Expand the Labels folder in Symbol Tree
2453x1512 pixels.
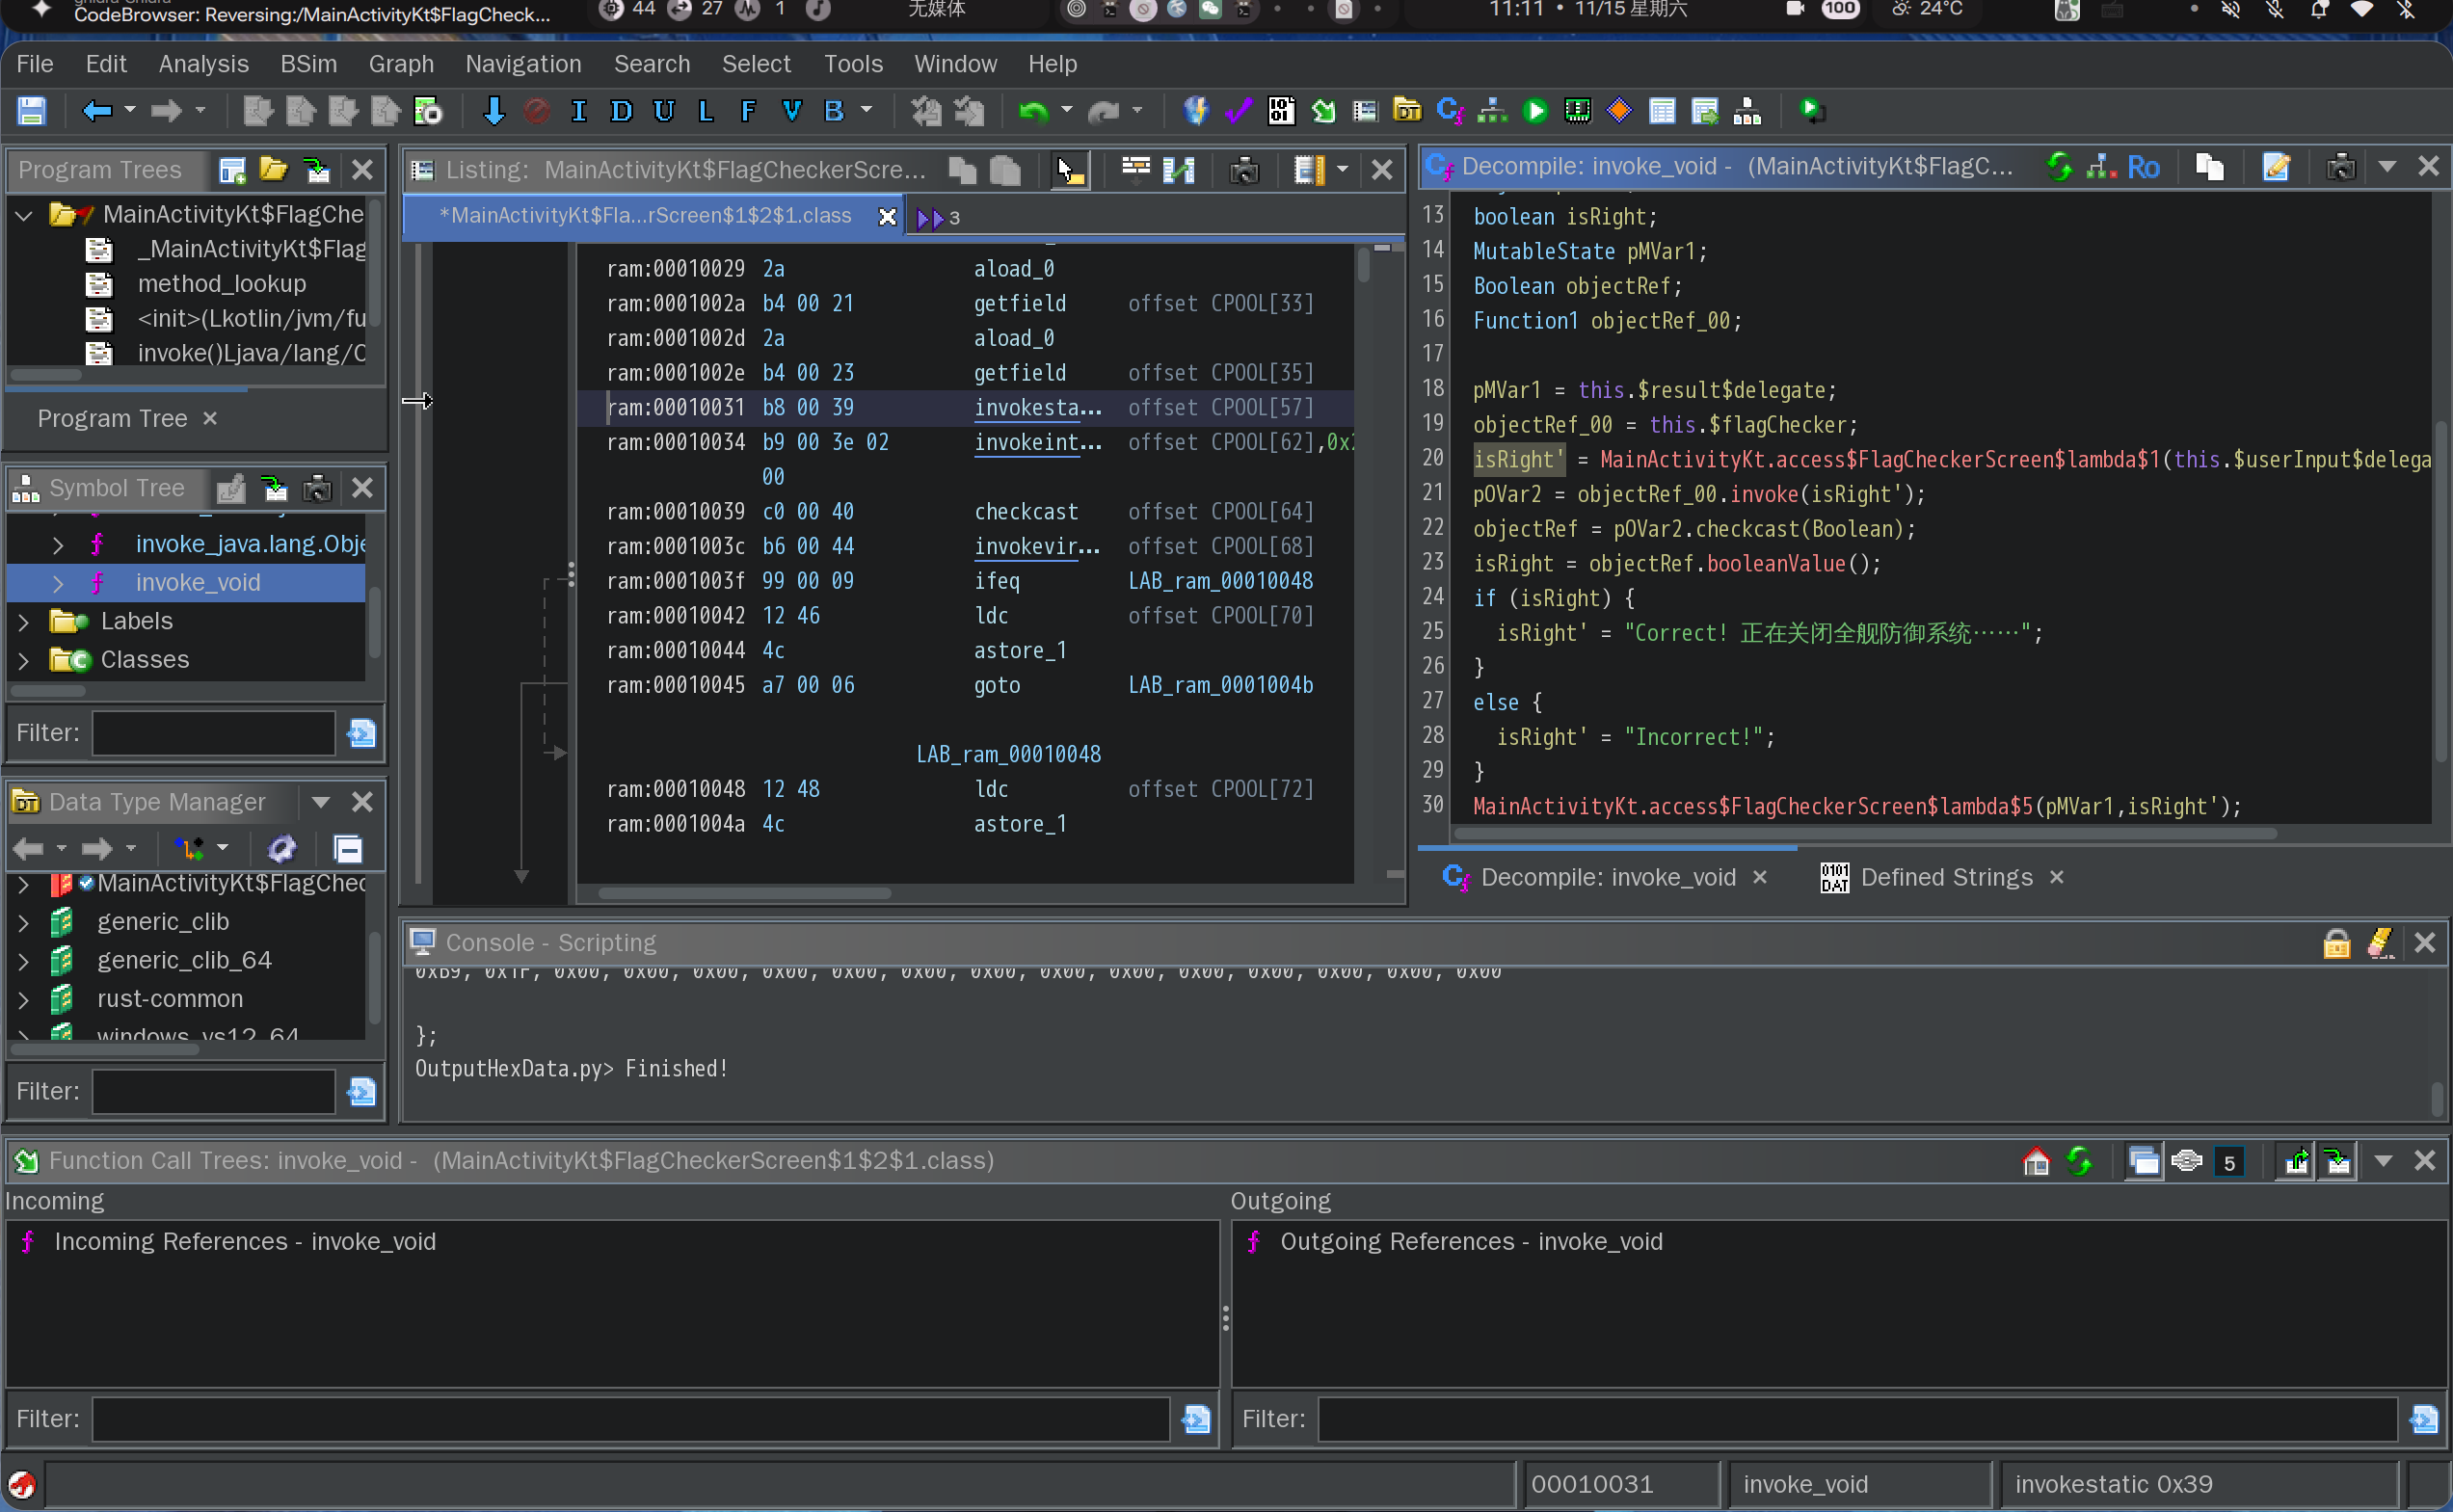pyautogui.click(x=24, y=621)
